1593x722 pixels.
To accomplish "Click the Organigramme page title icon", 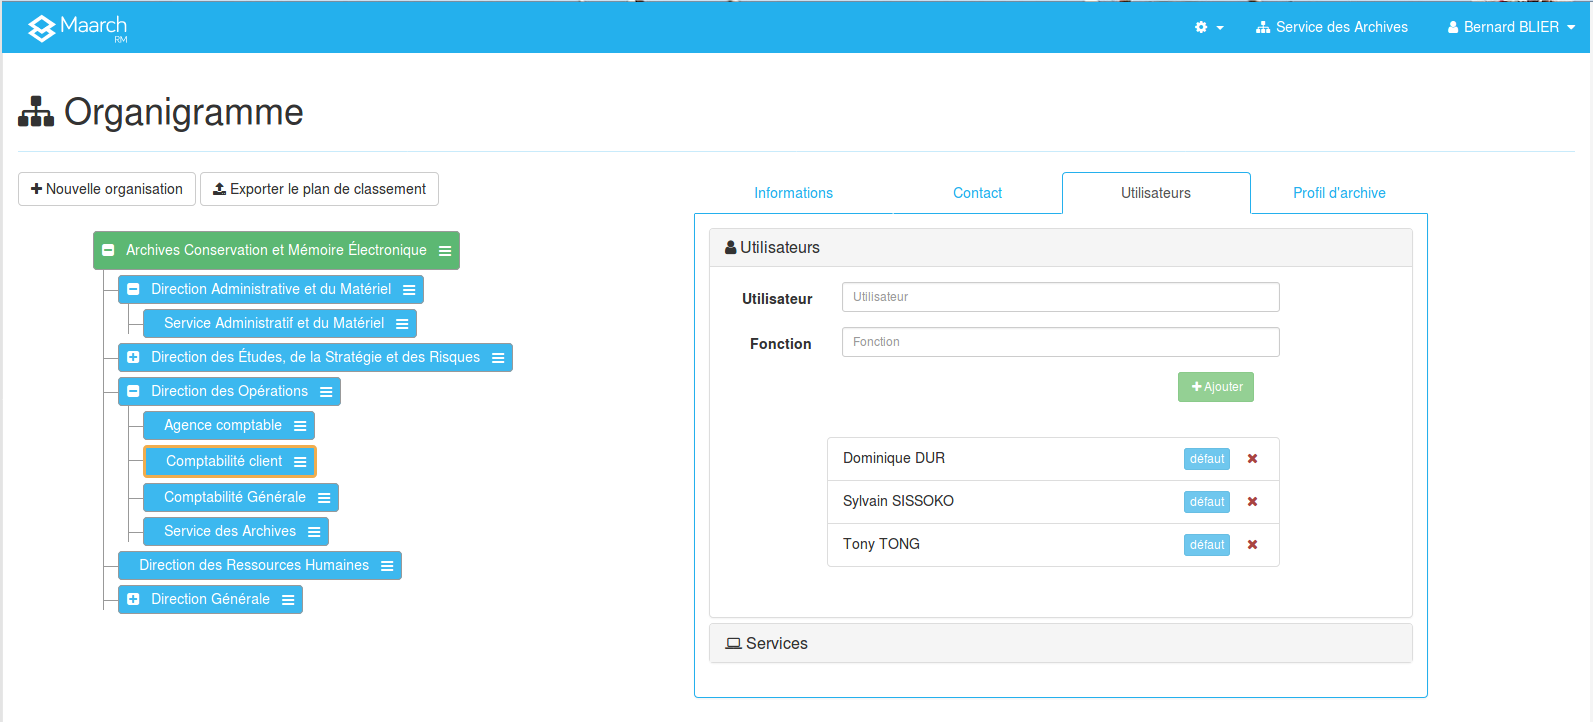I will point(36,112).
